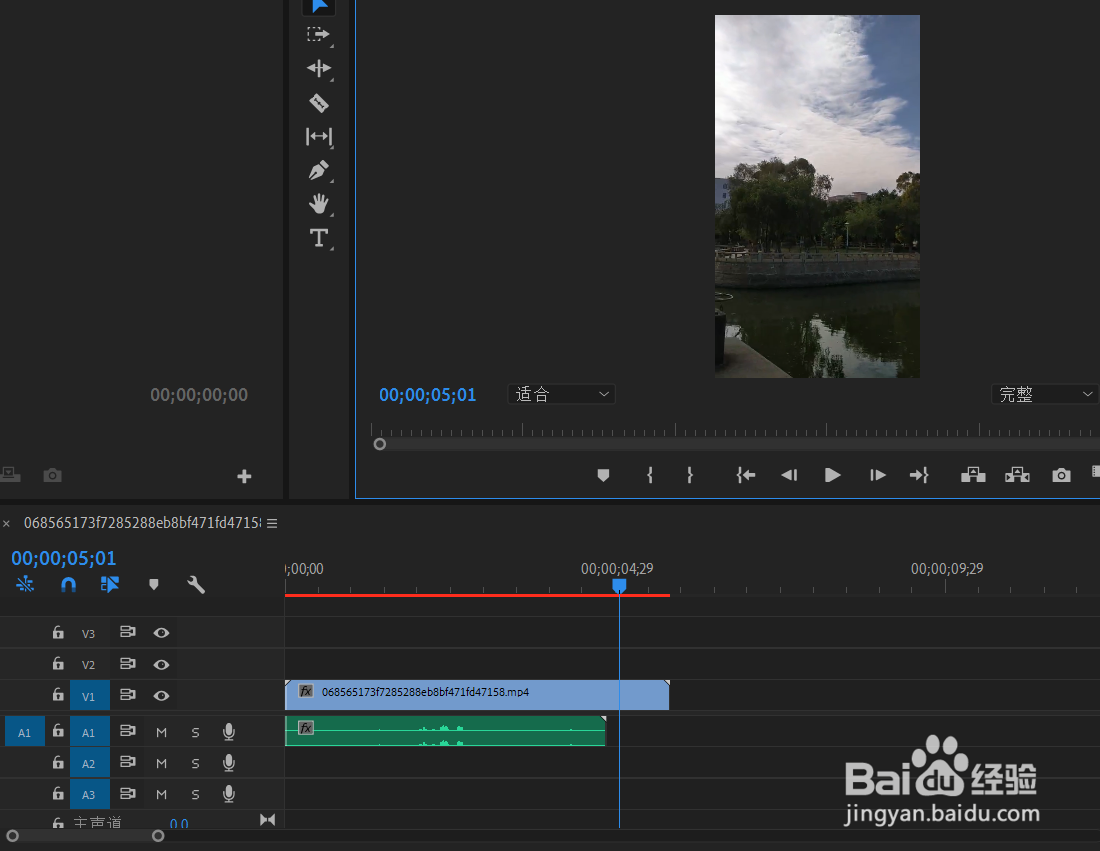Toggle Linked Selection in timeline
Image resolution: width=1100 pixels, height=851 pixels.
(x=110, y=584)
